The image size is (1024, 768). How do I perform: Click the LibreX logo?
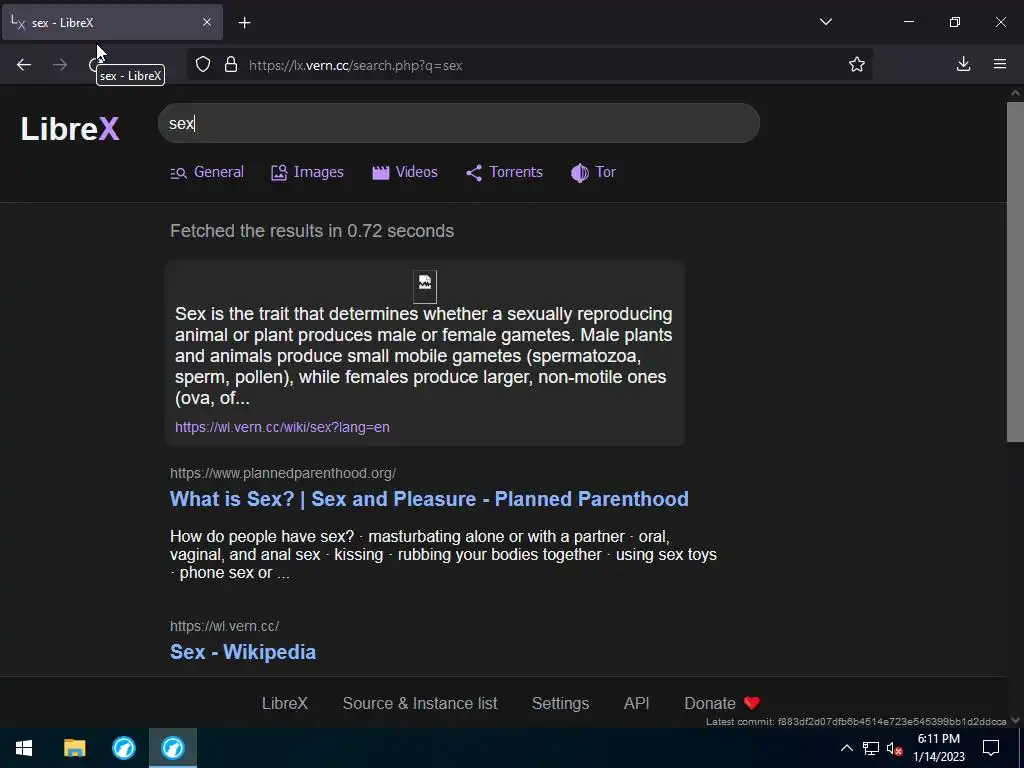tap(70, 128)
